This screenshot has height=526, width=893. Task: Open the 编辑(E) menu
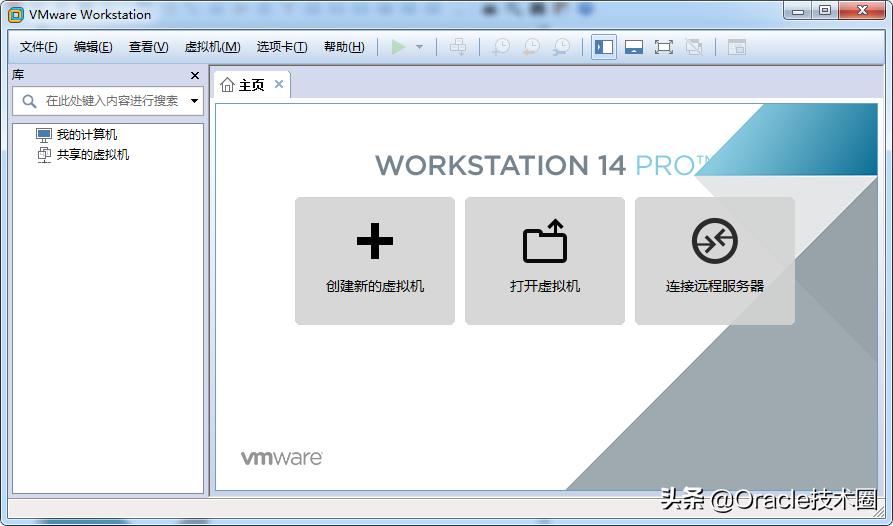93,47
